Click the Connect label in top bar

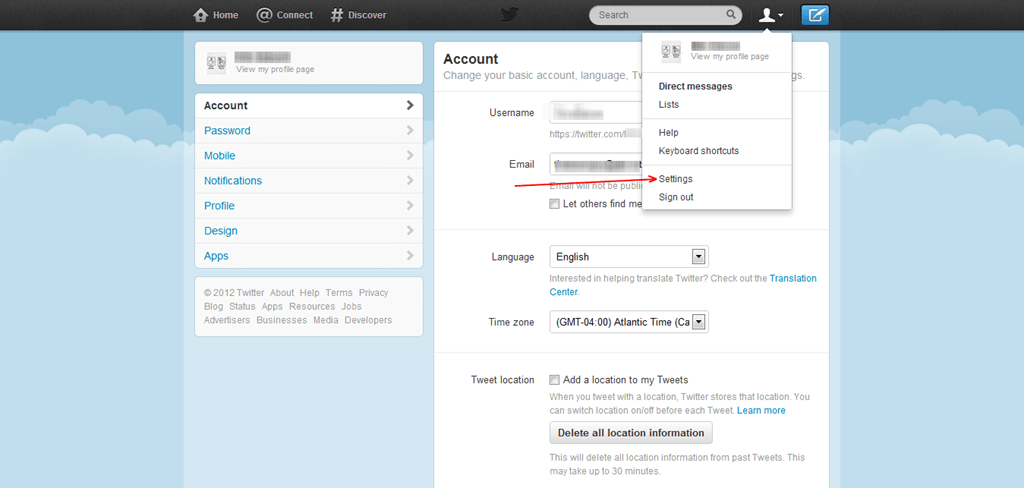295,15
